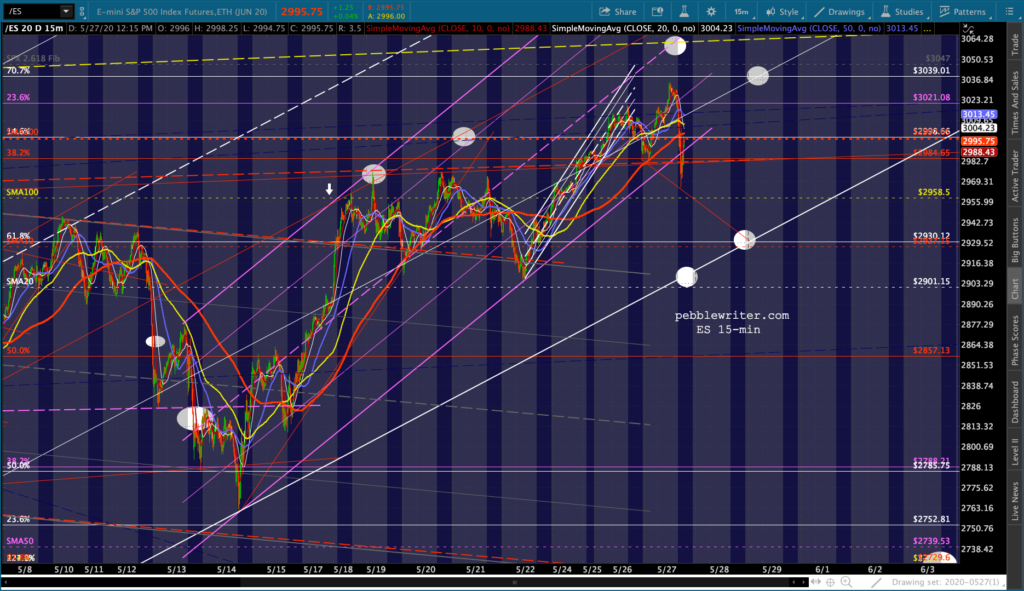Click the $2958.5 level label
Image resolution: width=1024 pixels, height=591 pixels.
pyautogui.click(x=934, y=192)
